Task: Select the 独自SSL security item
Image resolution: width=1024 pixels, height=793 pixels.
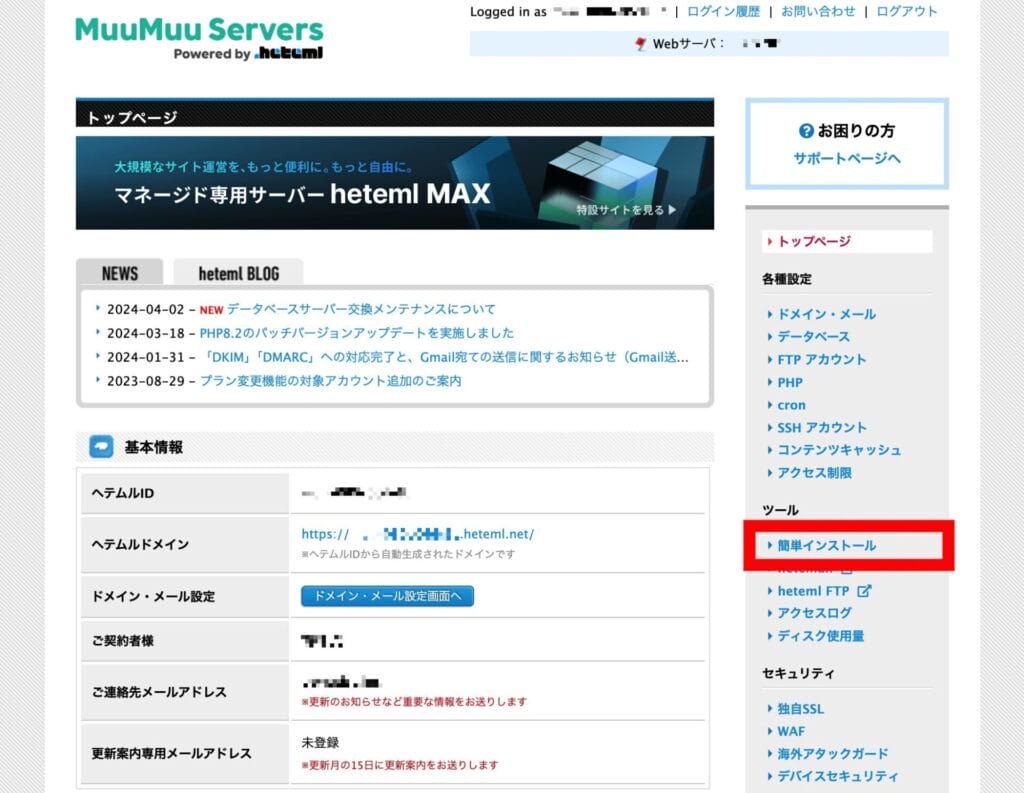Action: point(800,708)
